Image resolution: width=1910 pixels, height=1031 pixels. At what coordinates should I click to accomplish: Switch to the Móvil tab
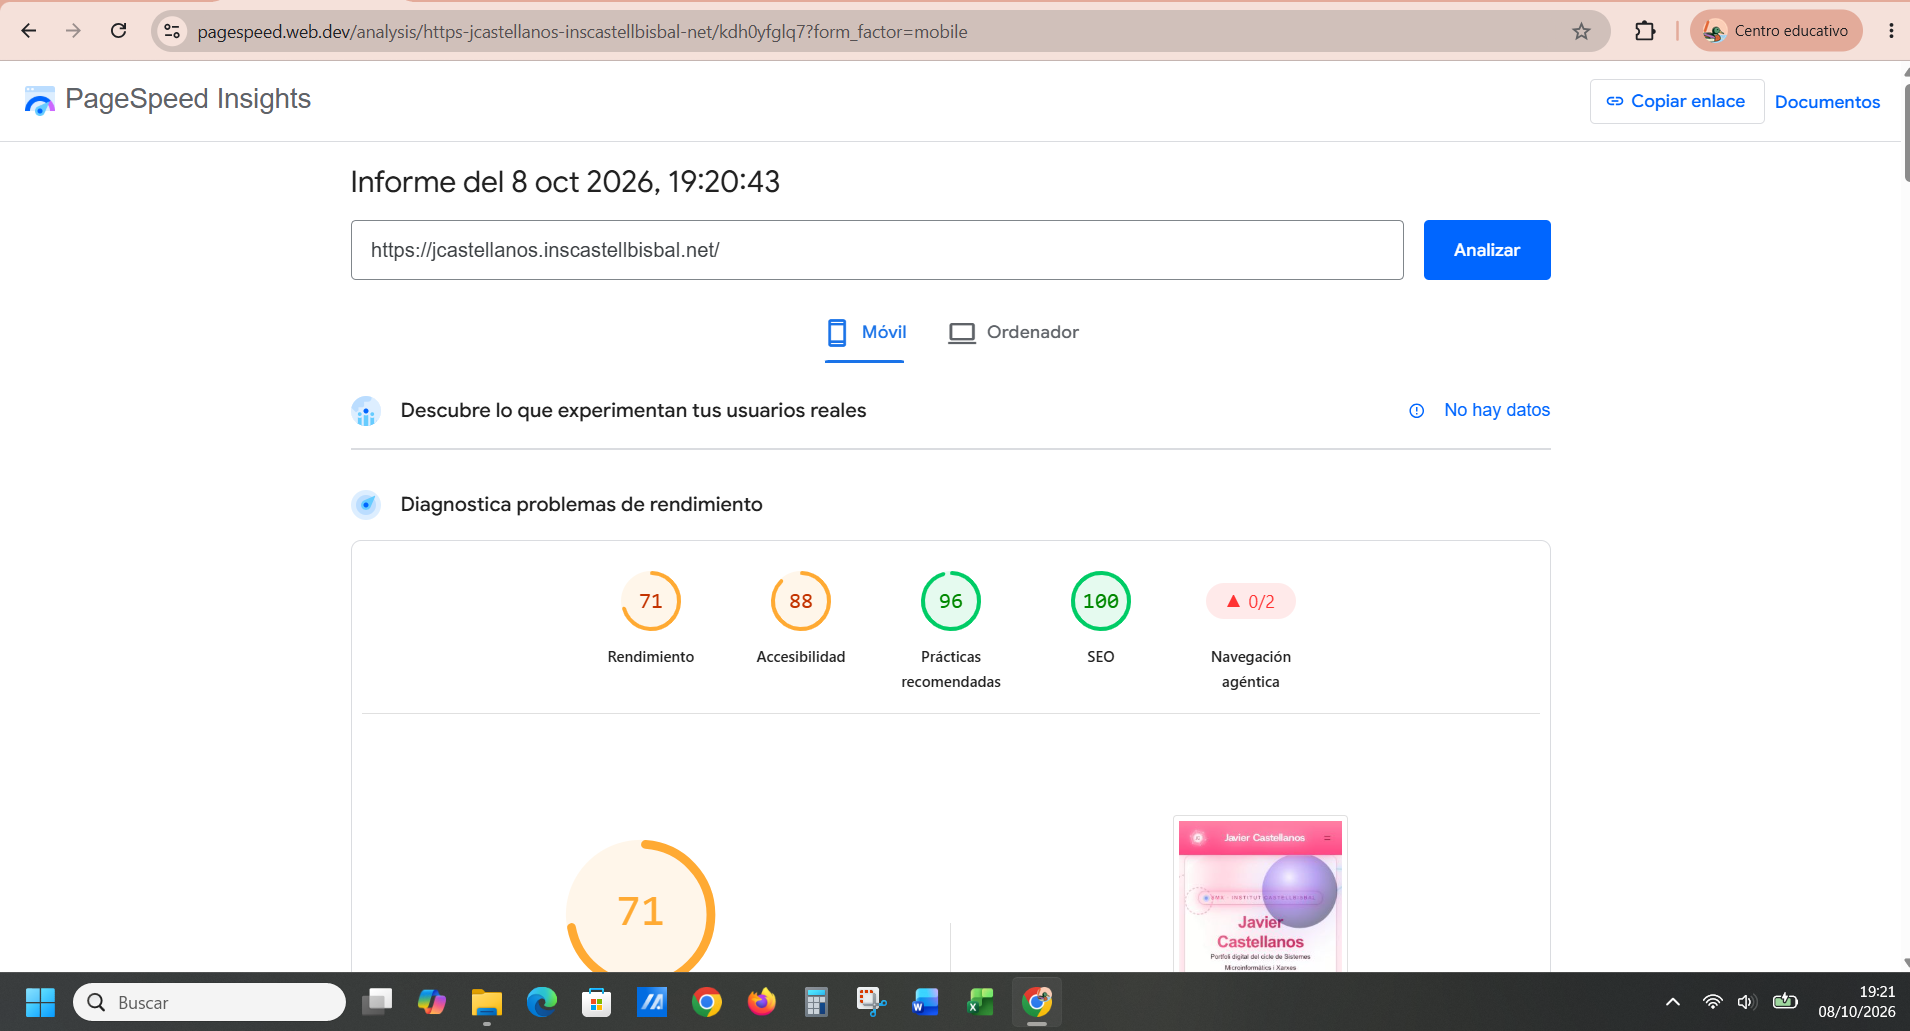865,333
